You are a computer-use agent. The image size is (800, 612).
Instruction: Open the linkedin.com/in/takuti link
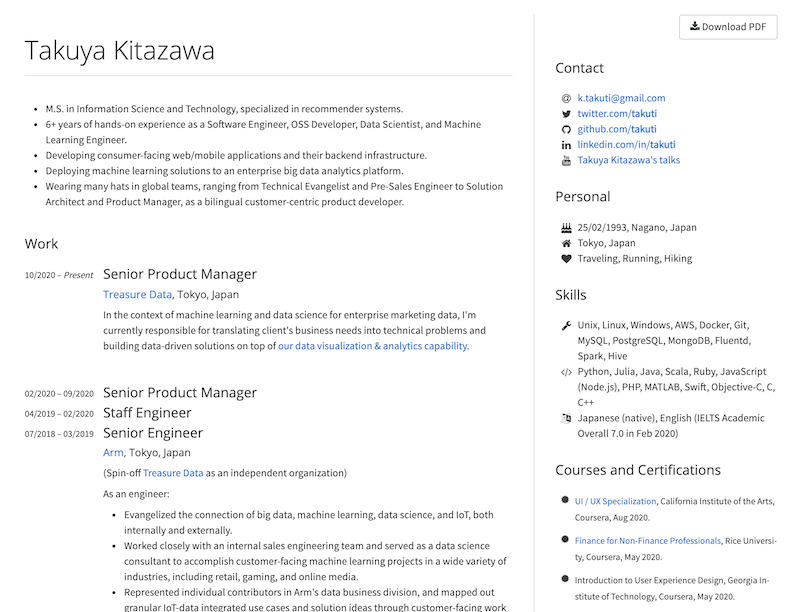[x=626, y=144]
